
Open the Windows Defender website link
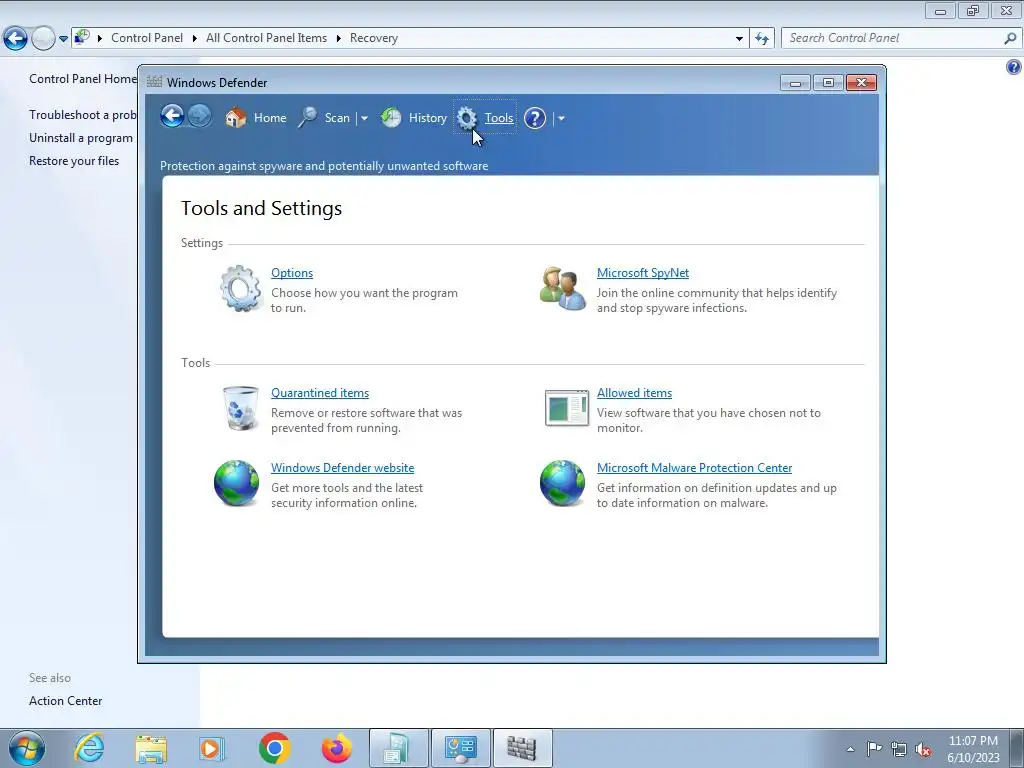342,468
